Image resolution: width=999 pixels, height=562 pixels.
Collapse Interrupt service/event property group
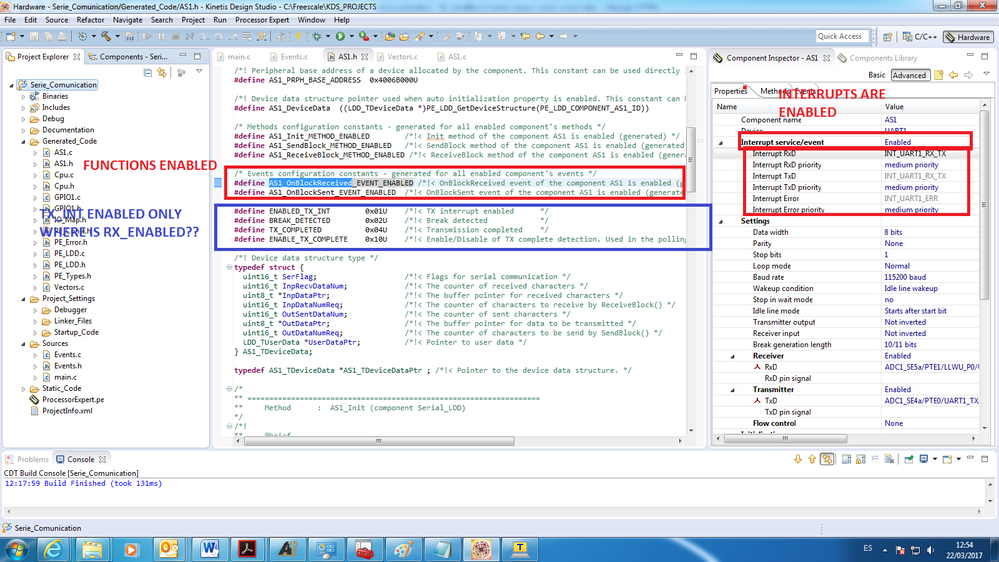tap(721, 143)
